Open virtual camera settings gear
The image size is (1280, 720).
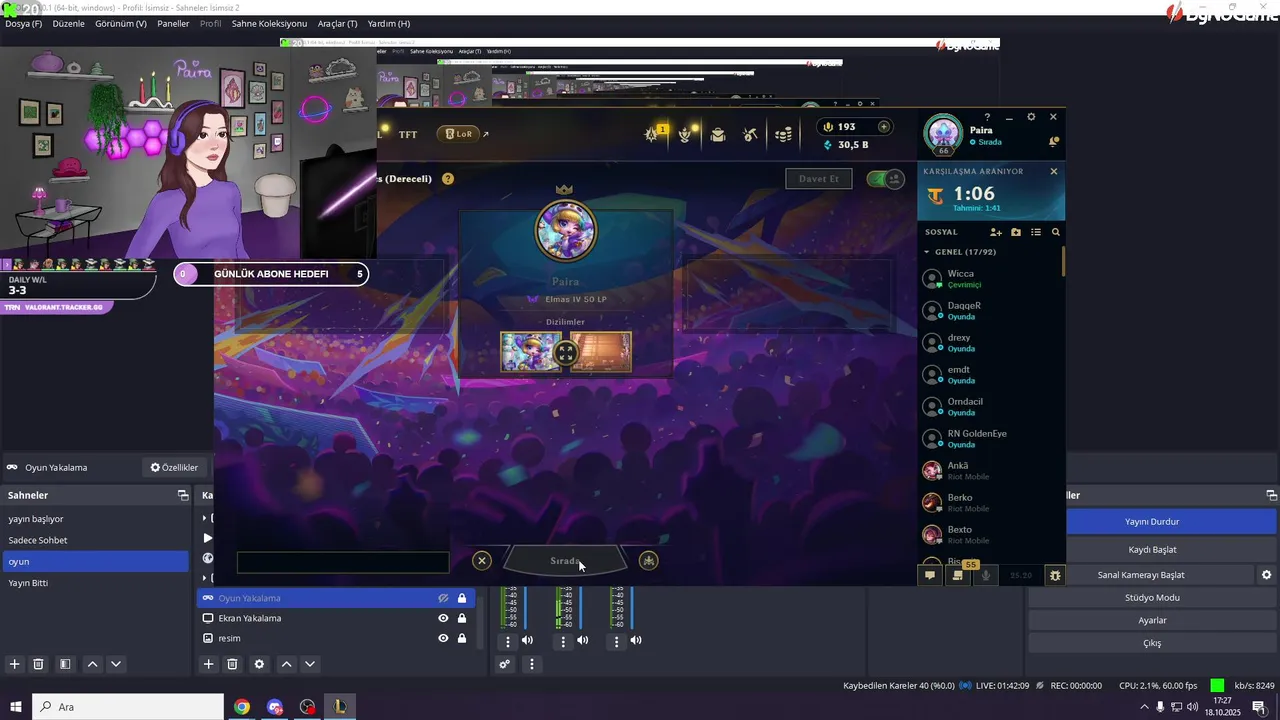(1267, 575)
